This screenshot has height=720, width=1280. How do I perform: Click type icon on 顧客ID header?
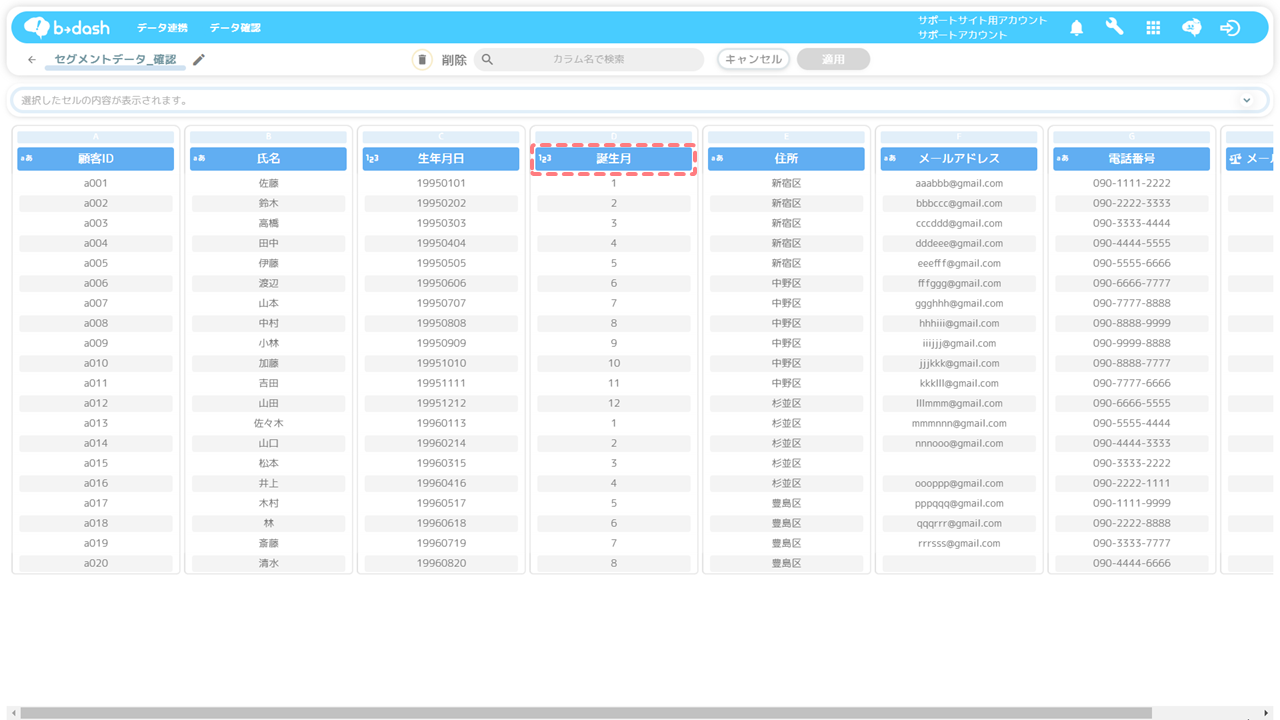(27, 158)
